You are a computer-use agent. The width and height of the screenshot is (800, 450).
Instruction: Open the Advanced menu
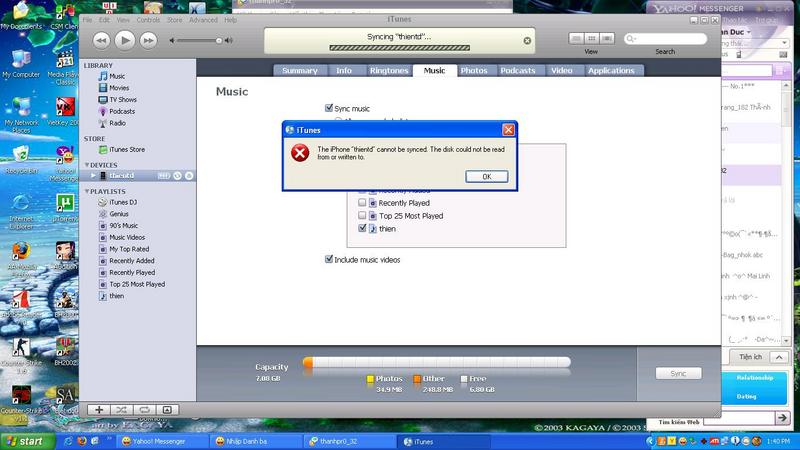click(203, 19)
